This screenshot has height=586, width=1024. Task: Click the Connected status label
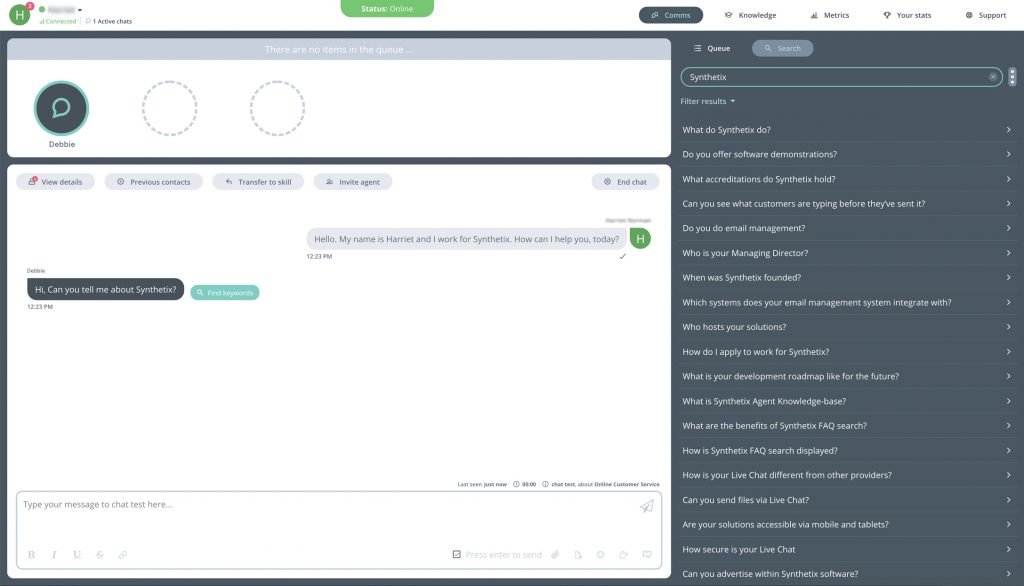pos(57,22)
